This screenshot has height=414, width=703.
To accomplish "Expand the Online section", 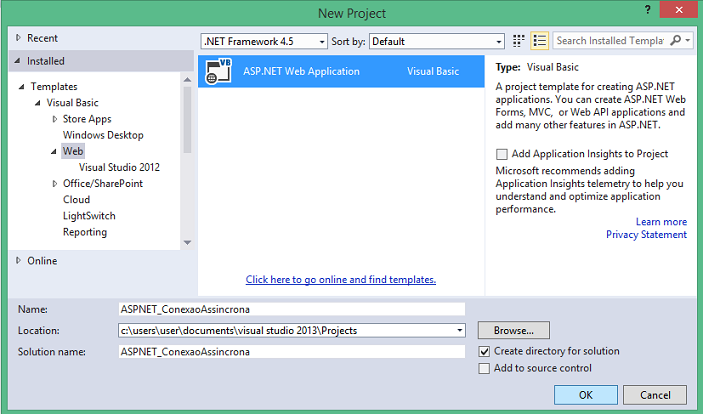I will pos(18,261).
